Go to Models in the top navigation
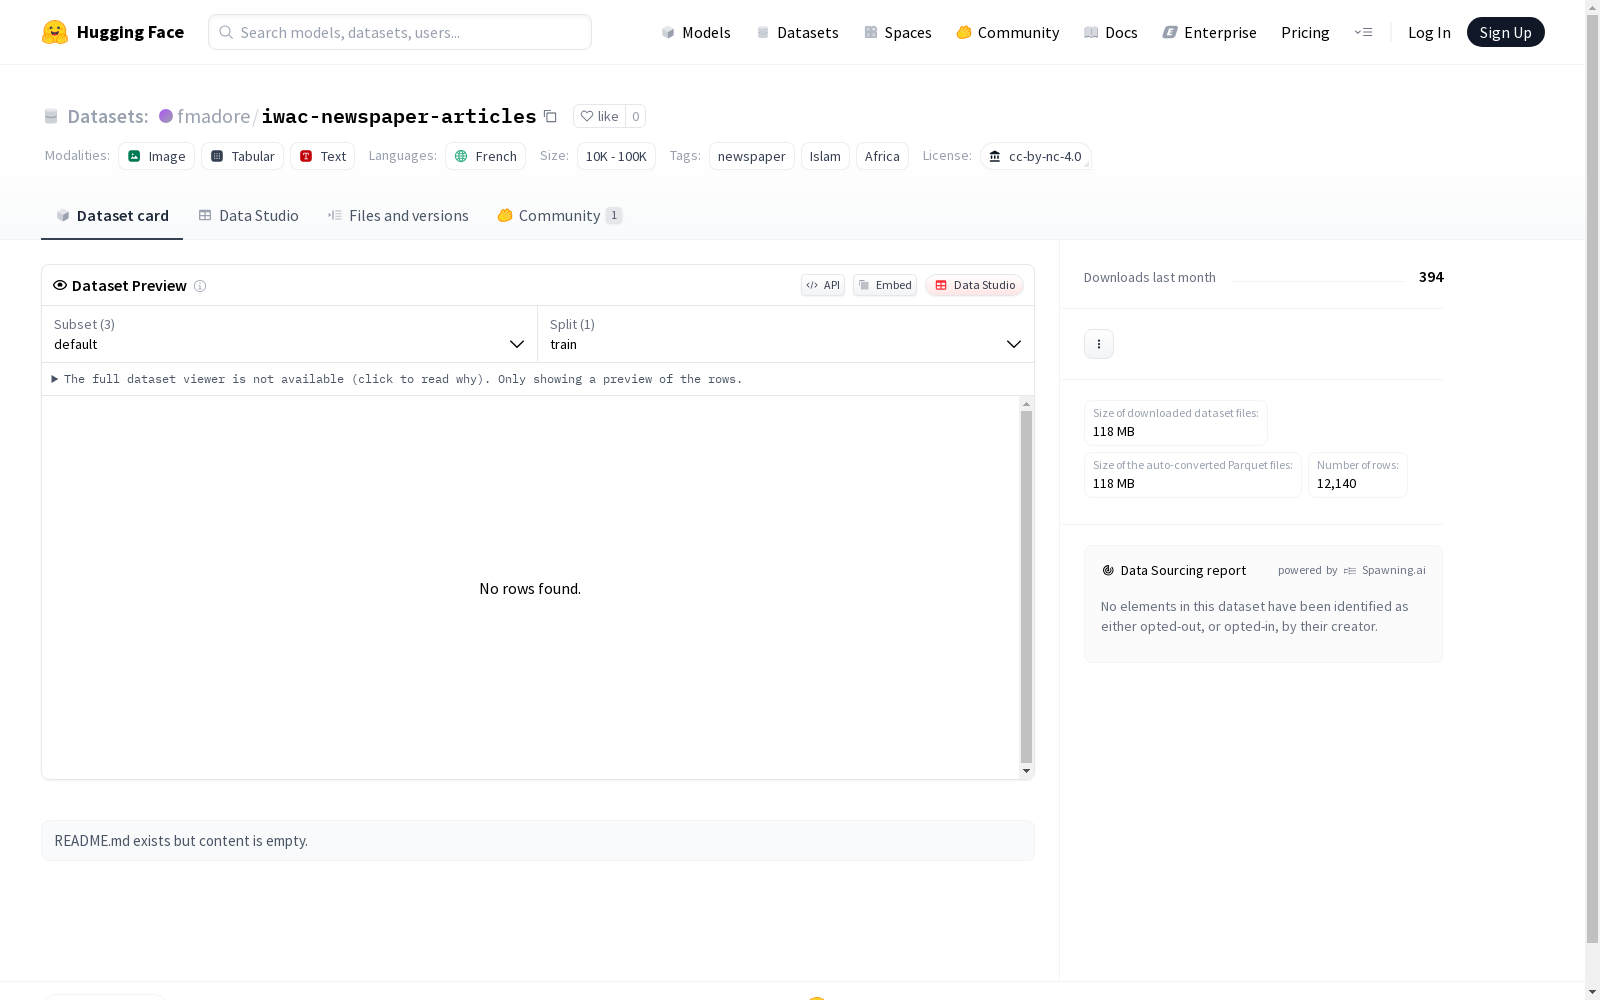The image size is (1600, 1000). click(x=696, y=32)
